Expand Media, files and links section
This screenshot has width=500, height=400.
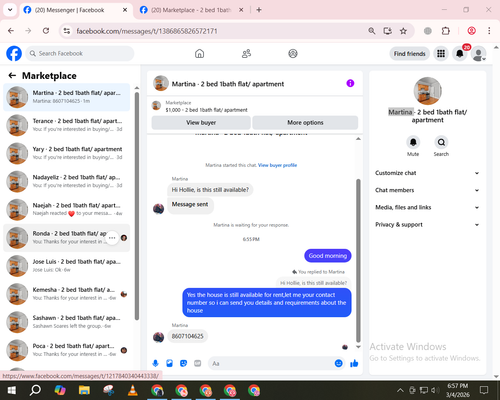427,207
